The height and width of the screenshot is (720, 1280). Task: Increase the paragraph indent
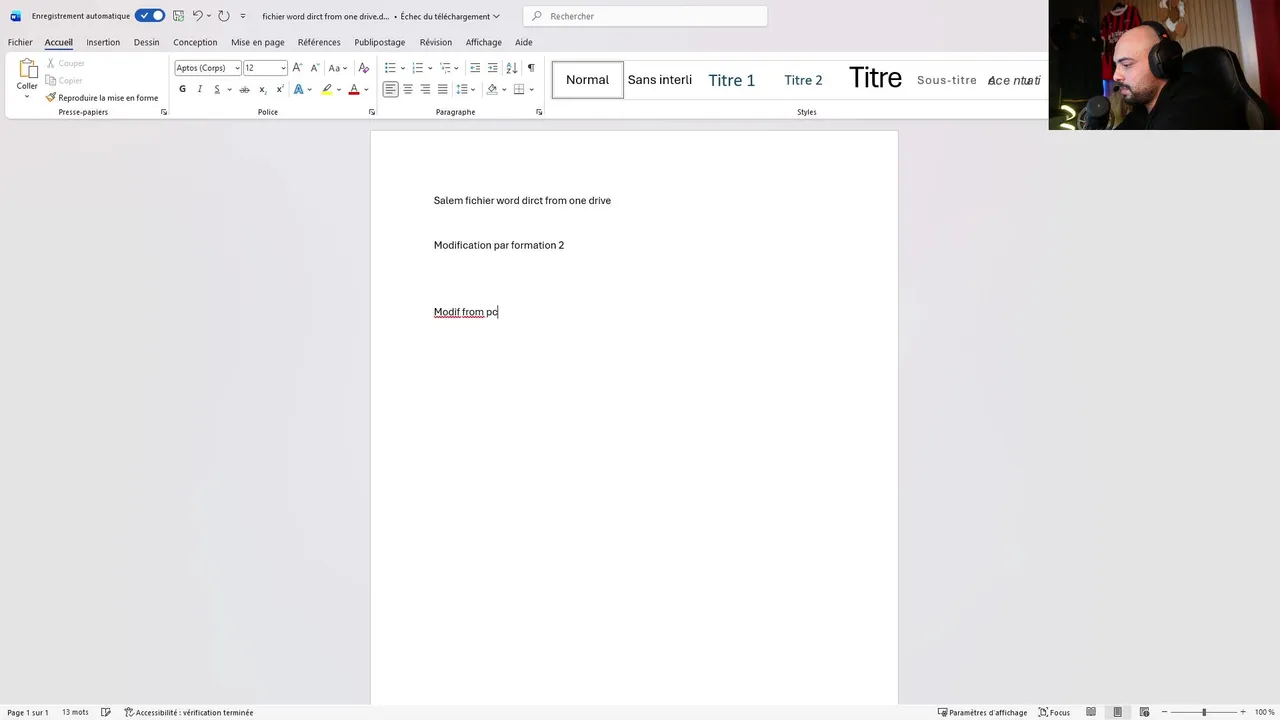492,68
